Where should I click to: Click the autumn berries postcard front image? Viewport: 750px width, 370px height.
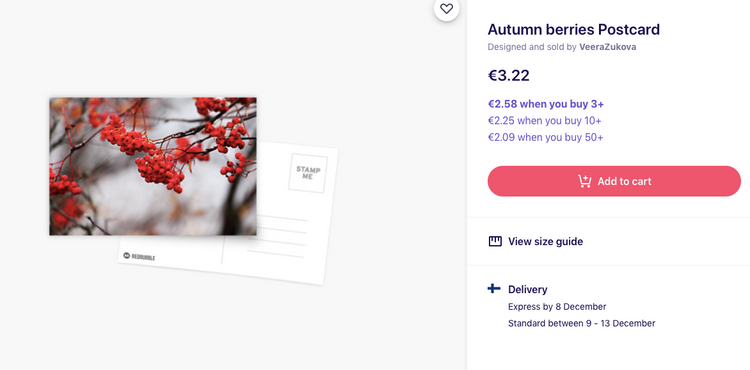153,166
